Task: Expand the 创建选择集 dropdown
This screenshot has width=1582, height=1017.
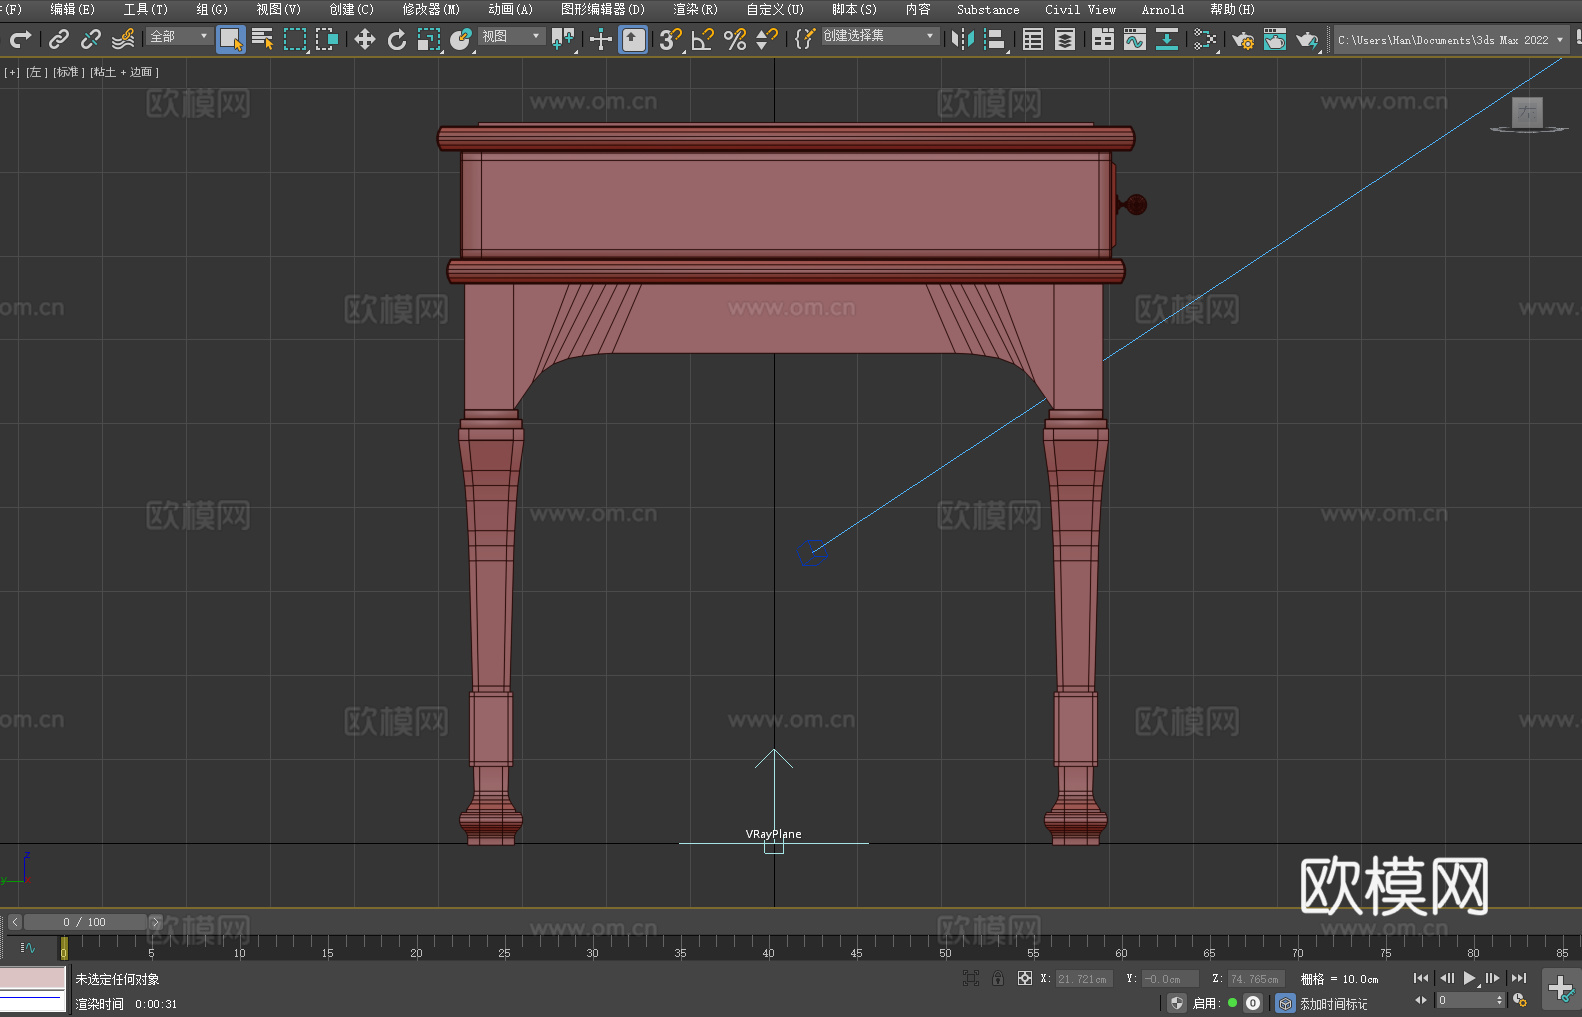Action: [880, 36]
